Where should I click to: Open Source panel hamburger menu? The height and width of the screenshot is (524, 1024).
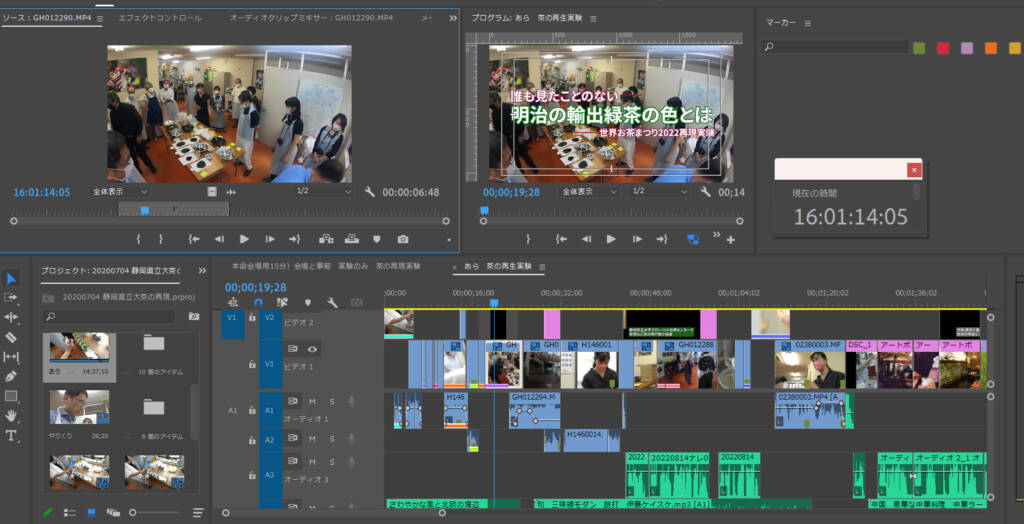click(x=100, y=19)
